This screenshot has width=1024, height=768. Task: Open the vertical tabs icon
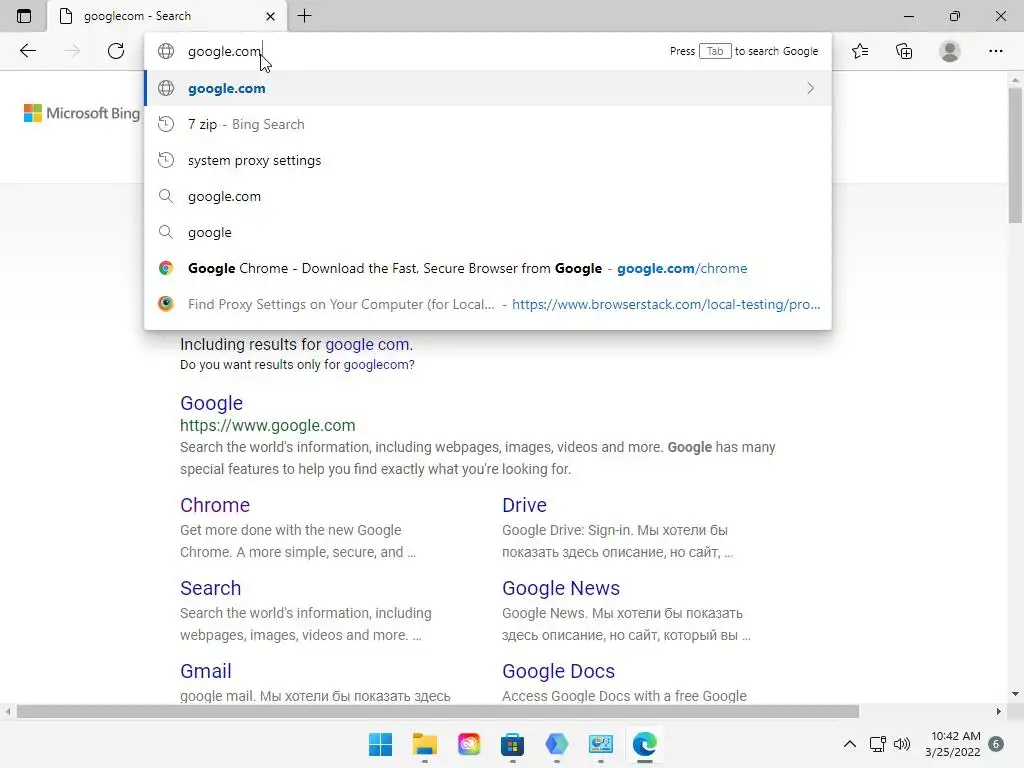pyautogui.click(x=24, y=16)
